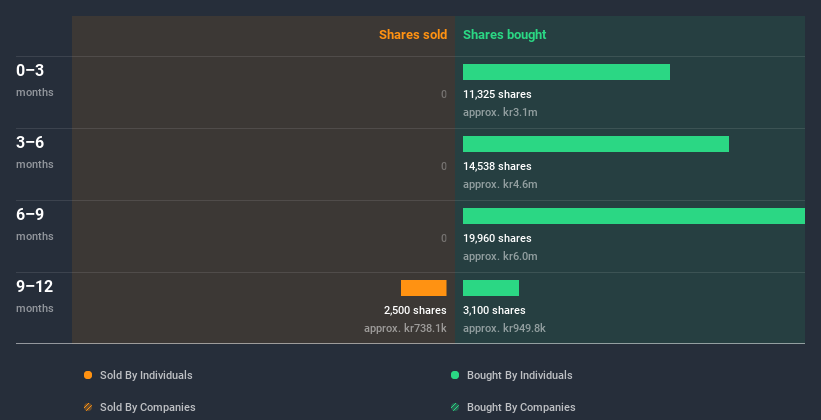
Task: Click the green bar for 3–6 months
Action: click(x=596, y=144)
